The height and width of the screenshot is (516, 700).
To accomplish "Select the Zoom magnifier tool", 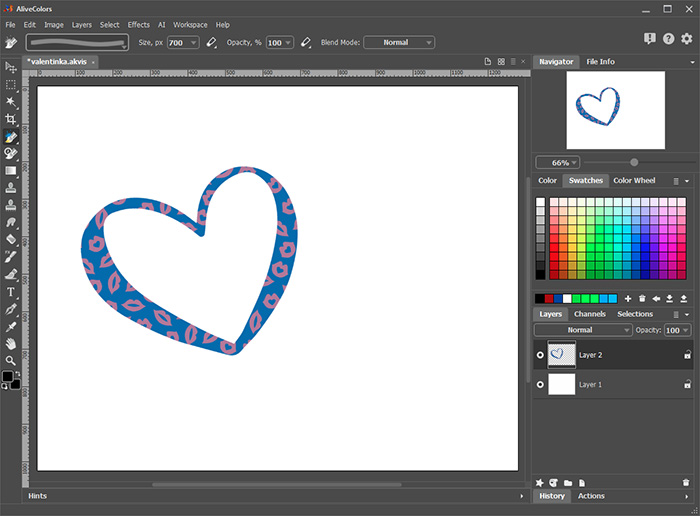I will click(x=10, y=361).
